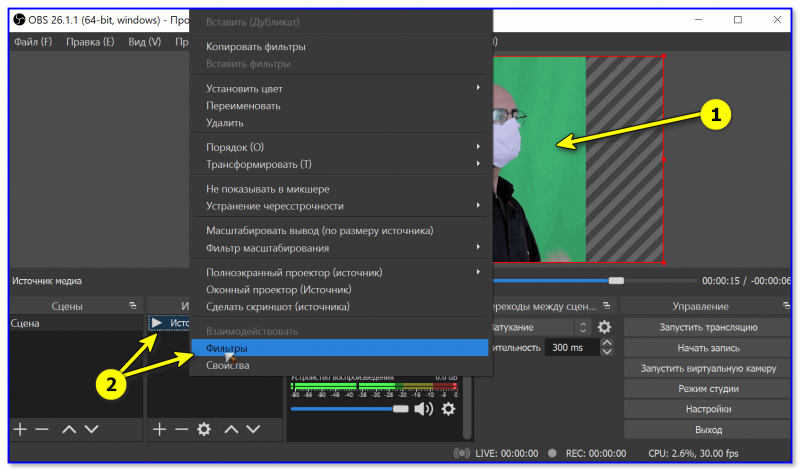Click the 00:00:15 elapsed time label
This screenshot has width=800, height=471.
click(720, 281)
